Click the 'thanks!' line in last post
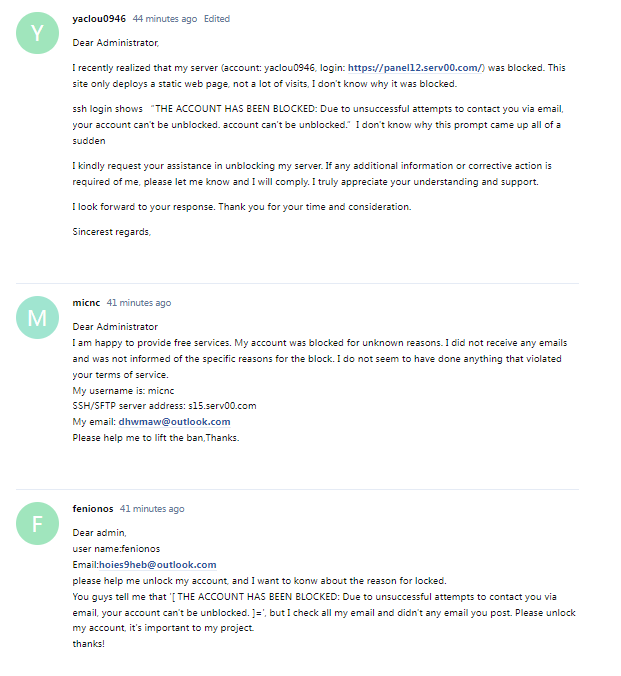 (x=88, y=644)
